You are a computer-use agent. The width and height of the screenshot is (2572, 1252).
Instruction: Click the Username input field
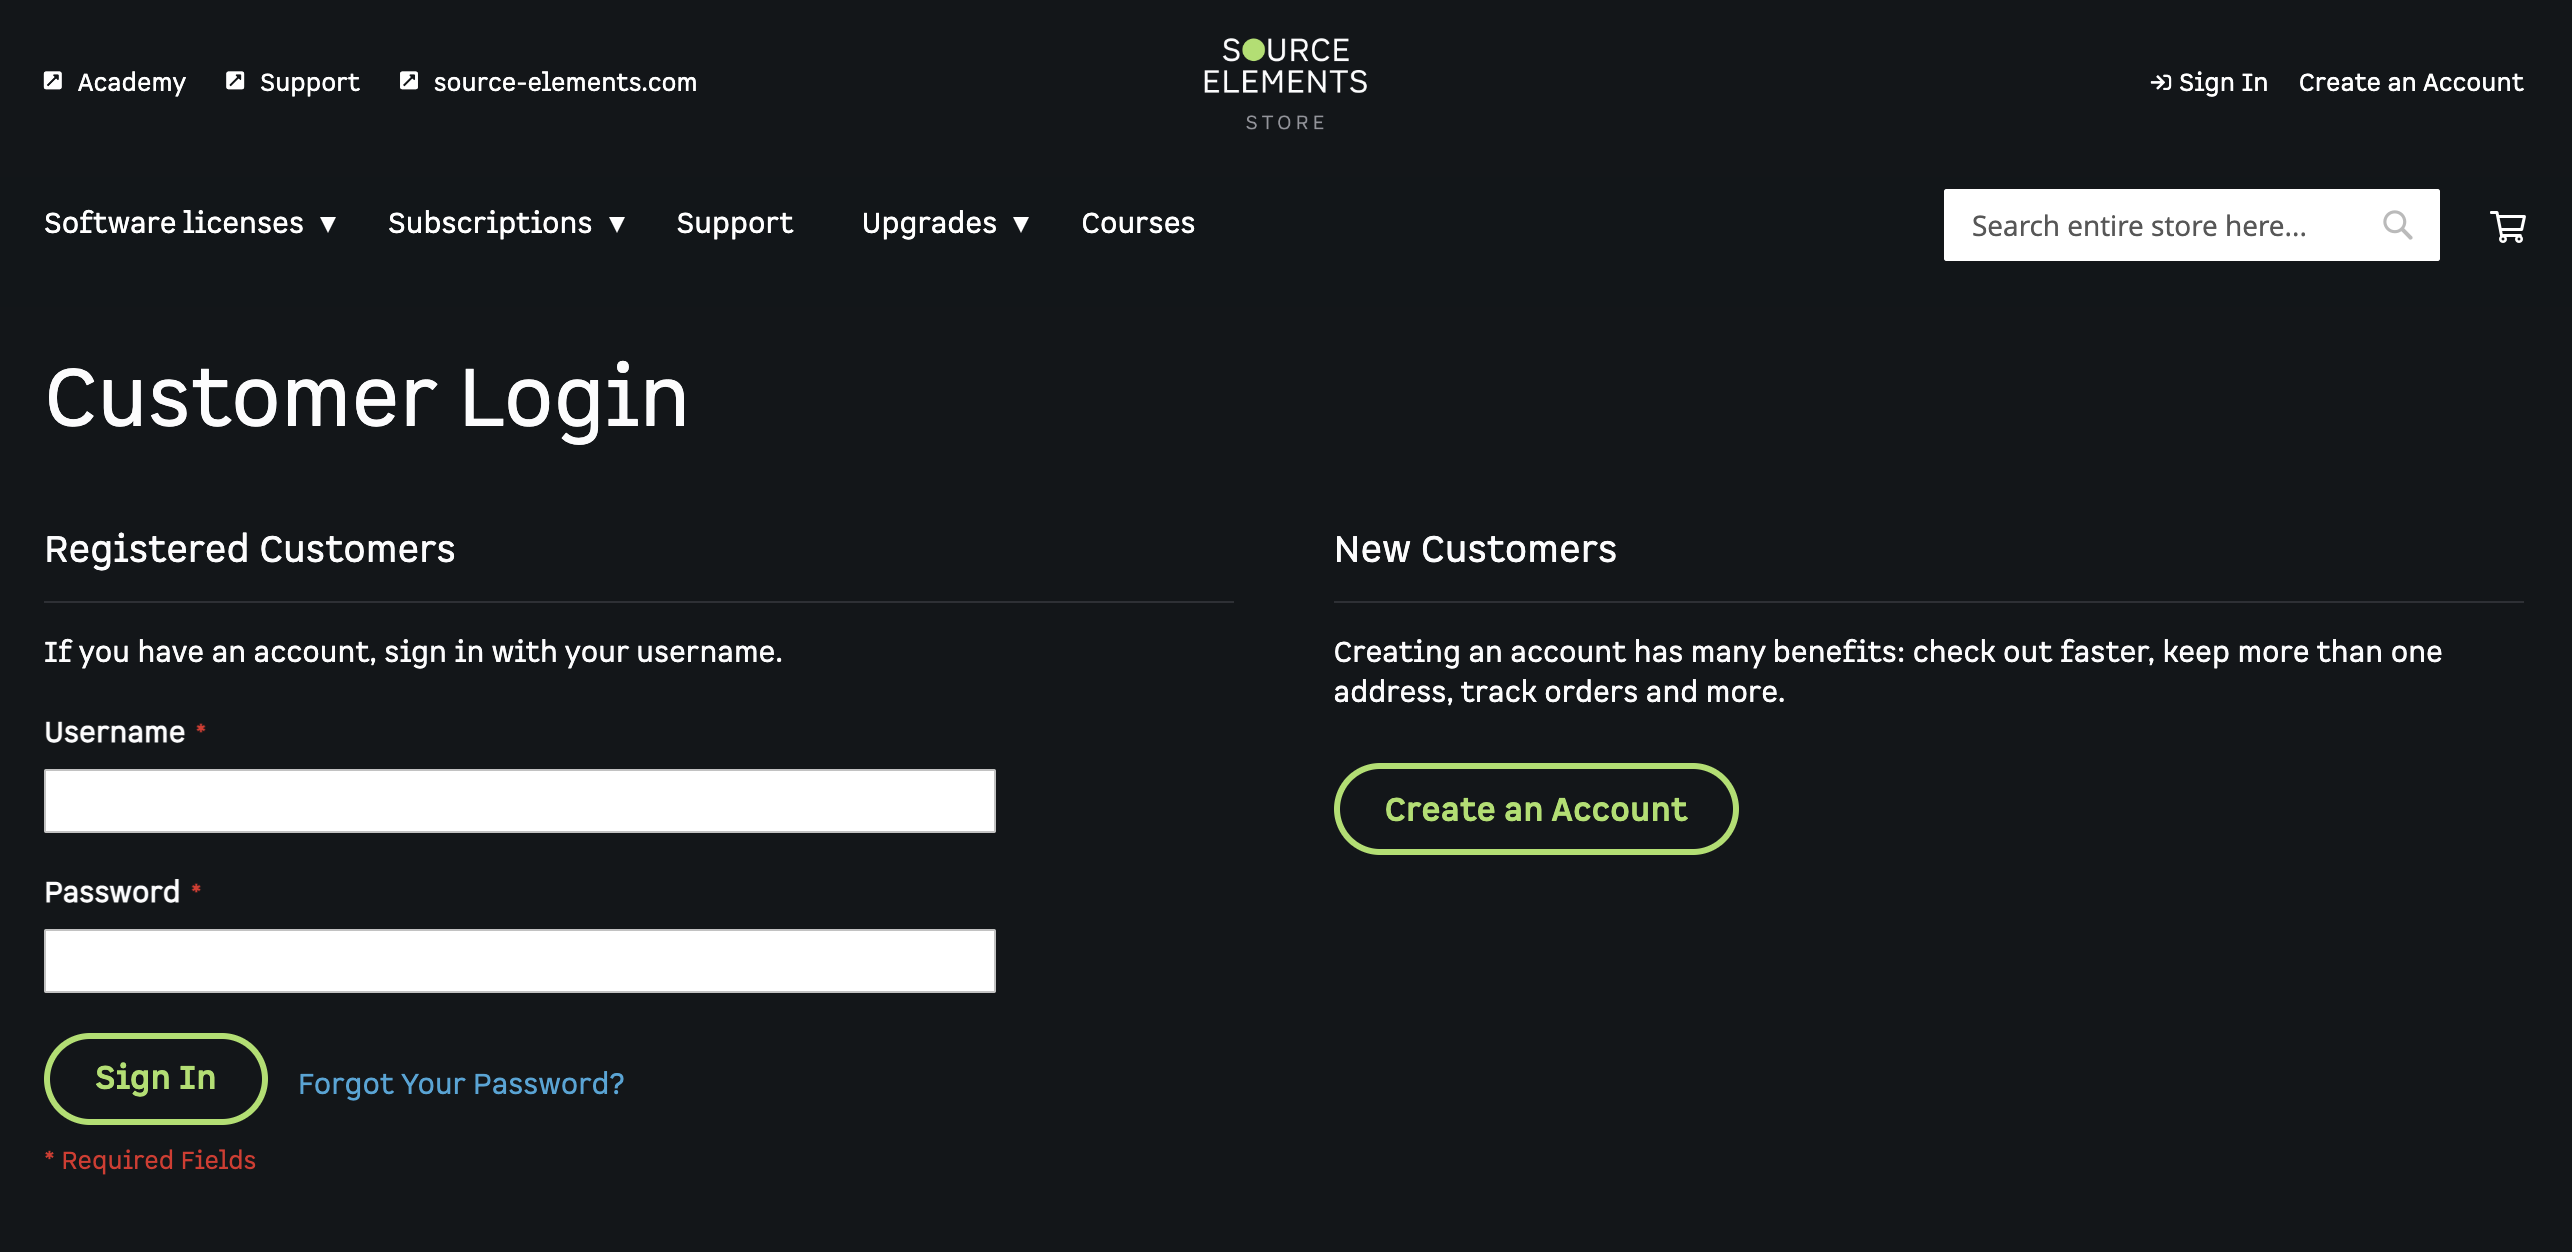tap(519, 801)
